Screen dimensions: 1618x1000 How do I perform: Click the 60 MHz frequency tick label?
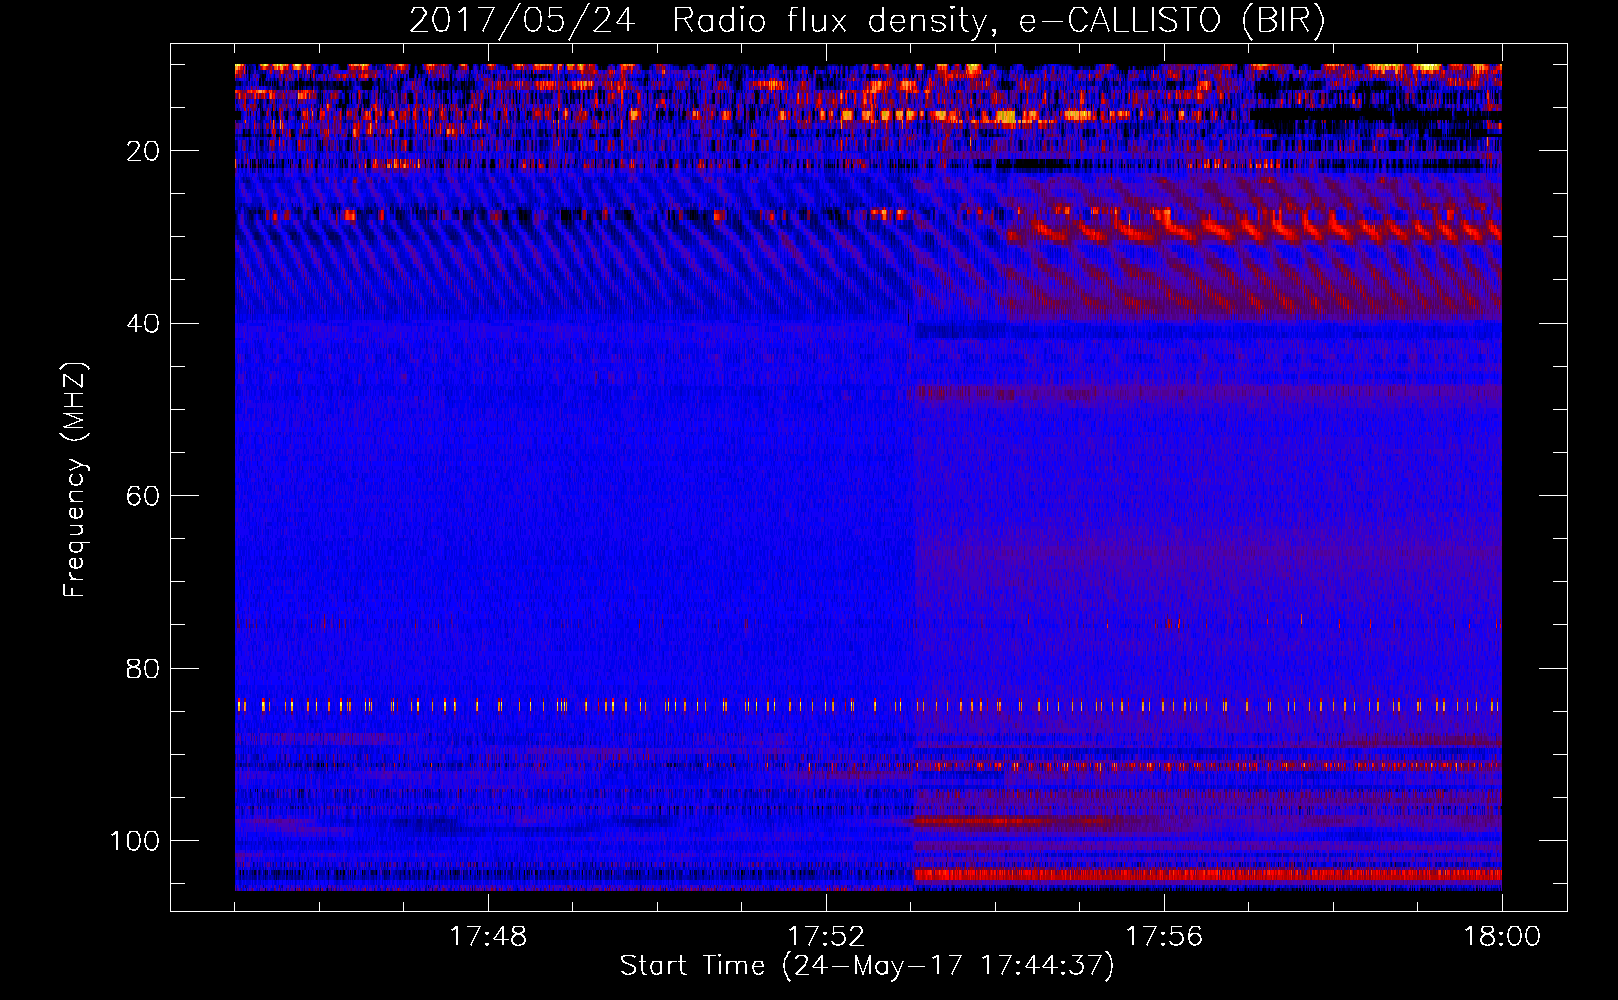click(143, 497)
